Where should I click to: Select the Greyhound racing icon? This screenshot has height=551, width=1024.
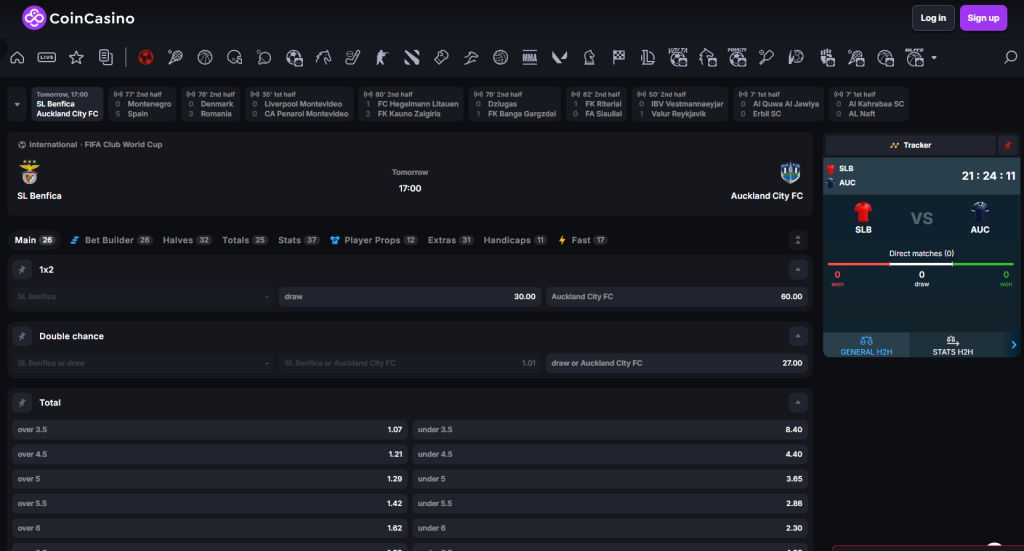(471, 57)
